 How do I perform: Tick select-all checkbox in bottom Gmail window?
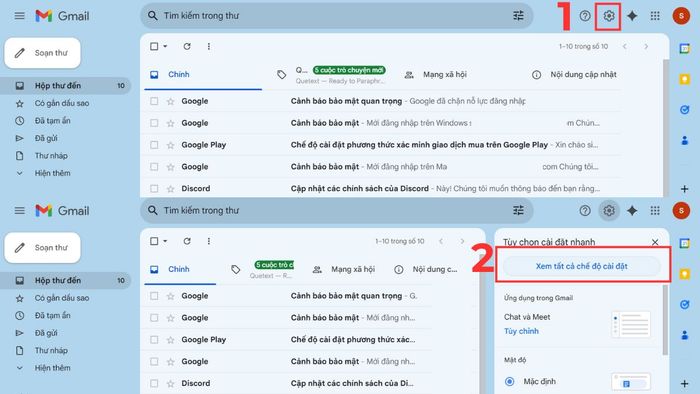[x=154, y=241]
